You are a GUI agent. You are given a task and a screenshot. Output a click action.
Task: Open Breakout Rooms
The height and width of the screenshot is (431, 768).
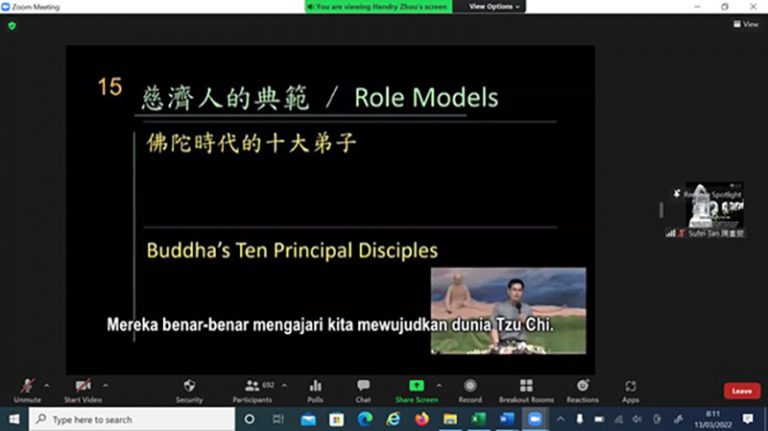526,390
